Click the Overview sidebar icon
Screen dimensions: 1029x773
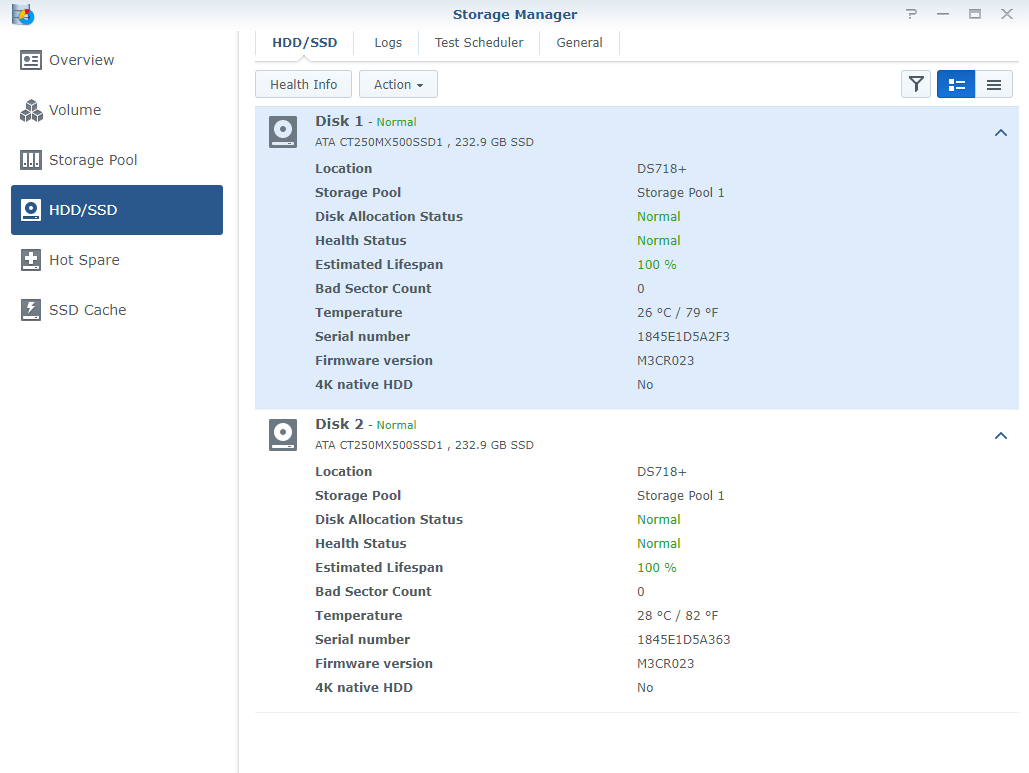click(31, 60)
